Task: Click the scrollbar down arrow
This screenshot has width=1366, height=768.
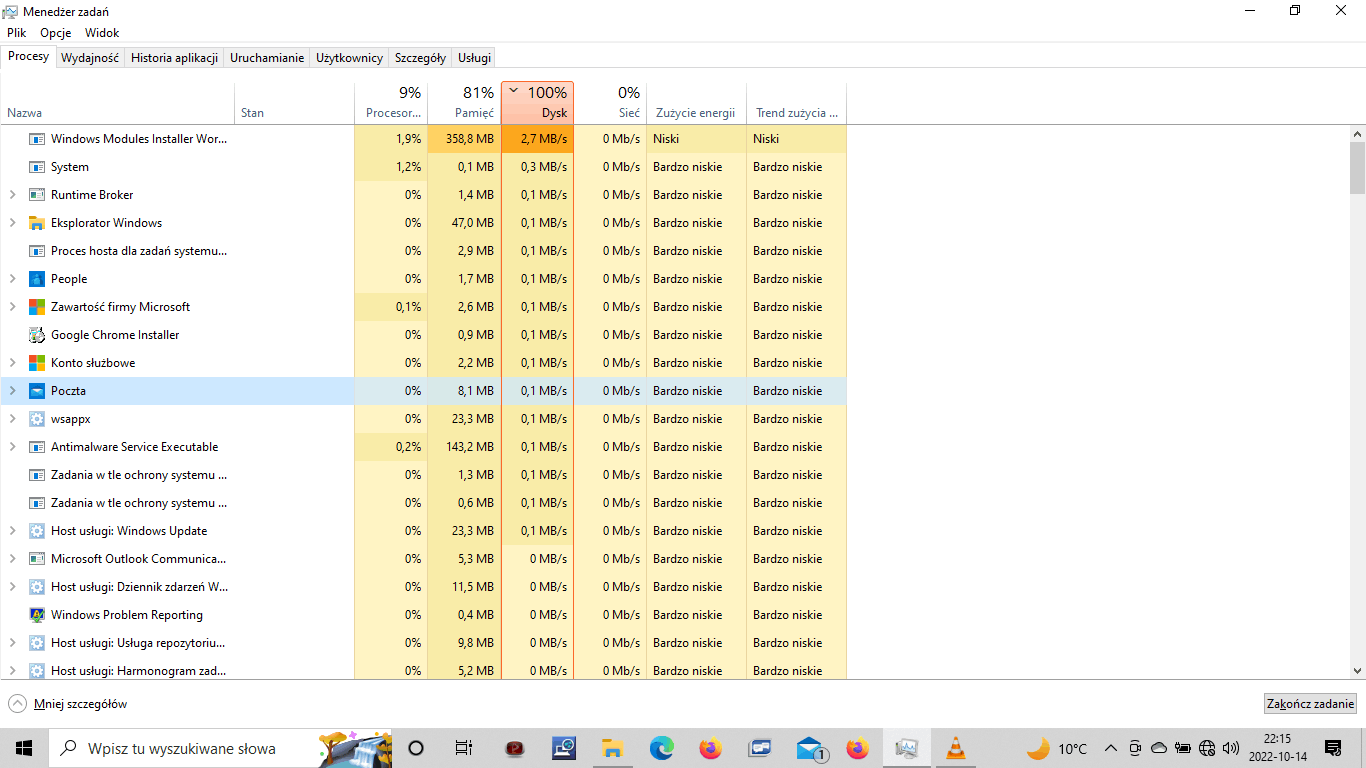Action: click(x=1357, y=671)
